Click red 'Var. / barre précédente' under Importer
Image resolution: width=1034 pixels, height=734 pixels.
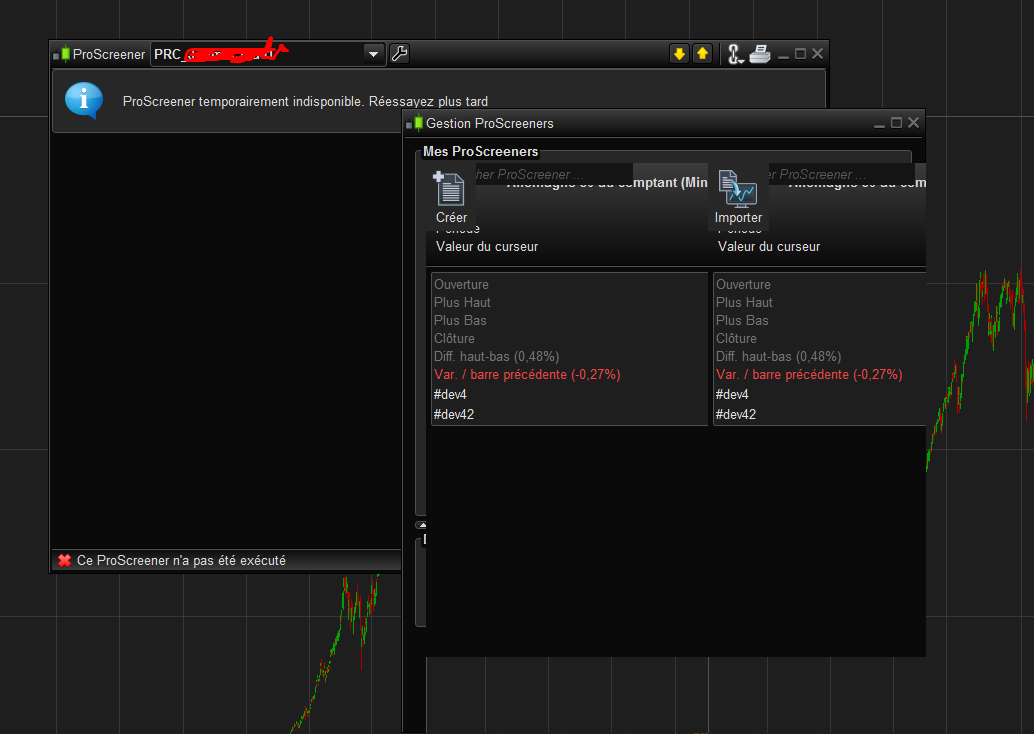click(x=809, y=375)
